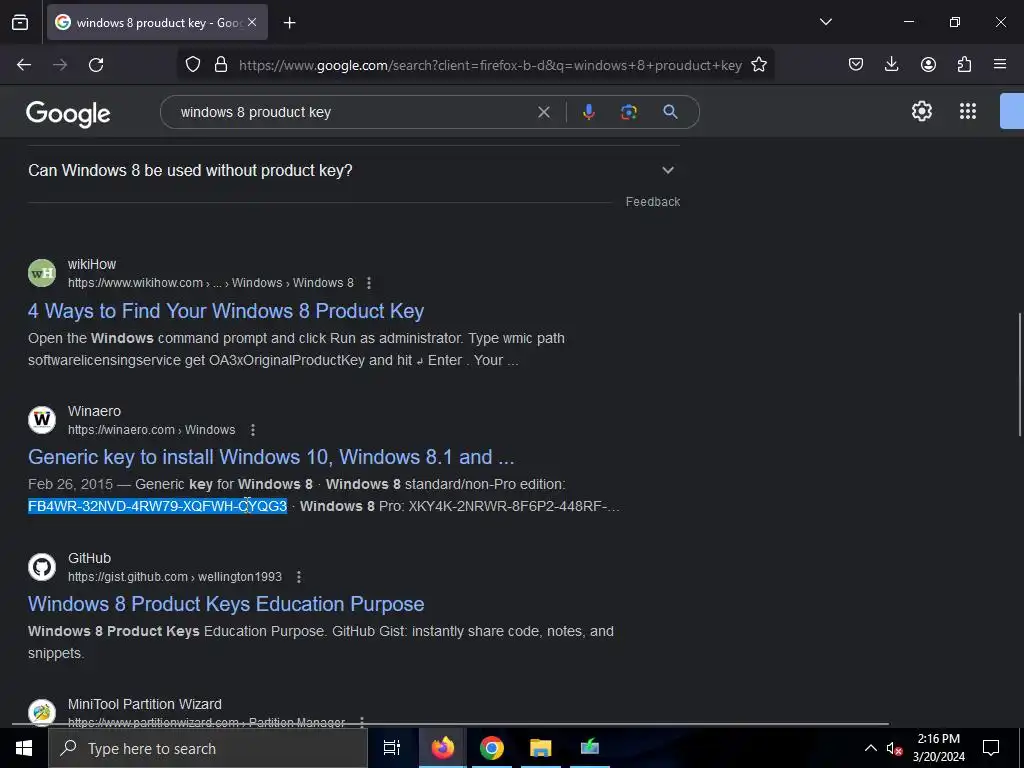Viewport: 1024px width, 768px height.
Task: Close the windows 8 prouduct key tab
Action: tap(252, 22)
